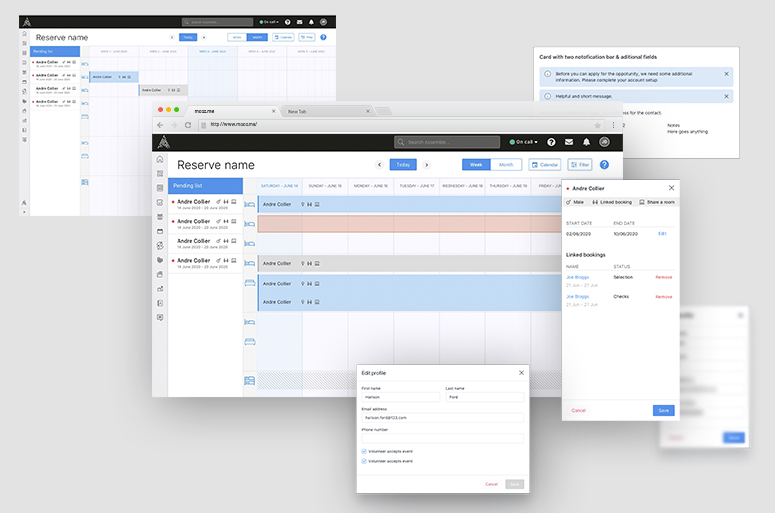Click the notification bell in front header
Viewport: 775px width, 513px height.
[586, 142]
